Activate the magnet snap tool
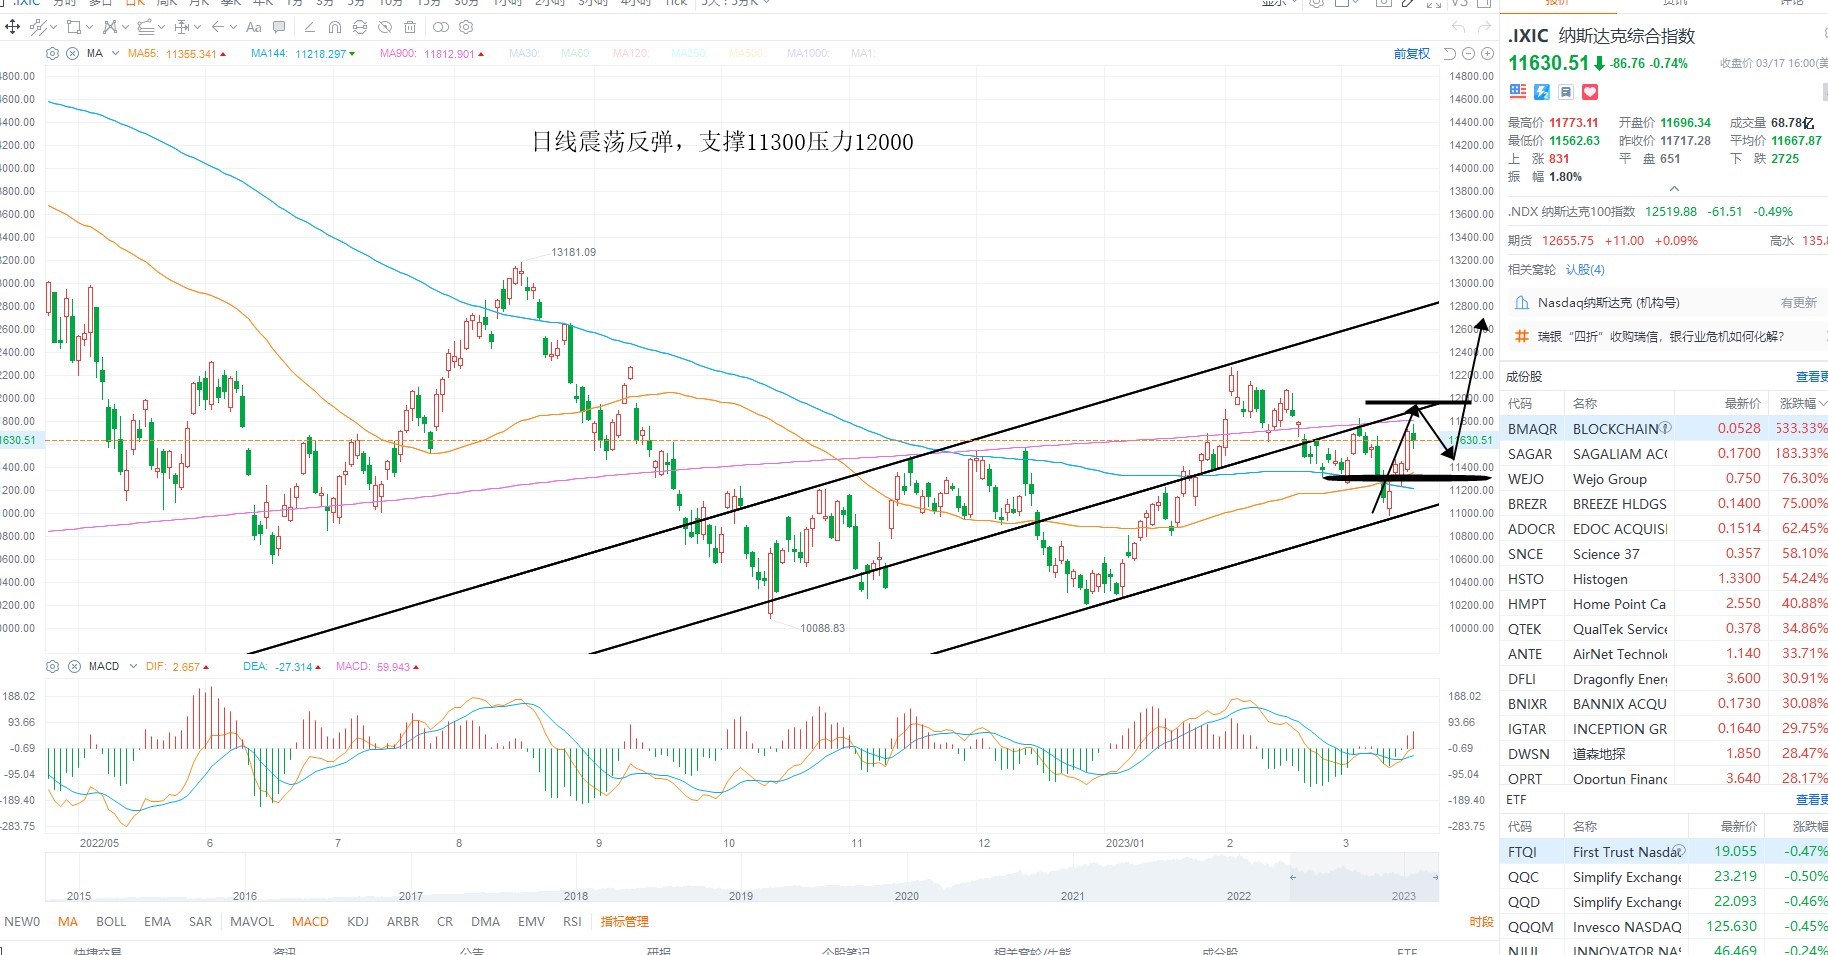Viewport: 1828px width, 955px height. point(335,27)
